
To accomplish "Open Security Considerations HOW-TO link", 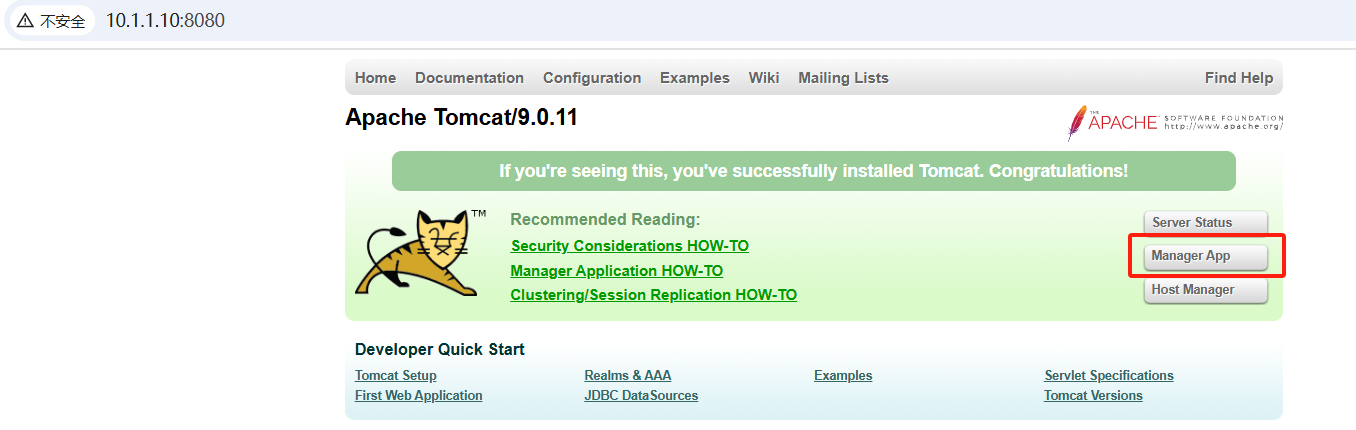I will pos(630,246).
